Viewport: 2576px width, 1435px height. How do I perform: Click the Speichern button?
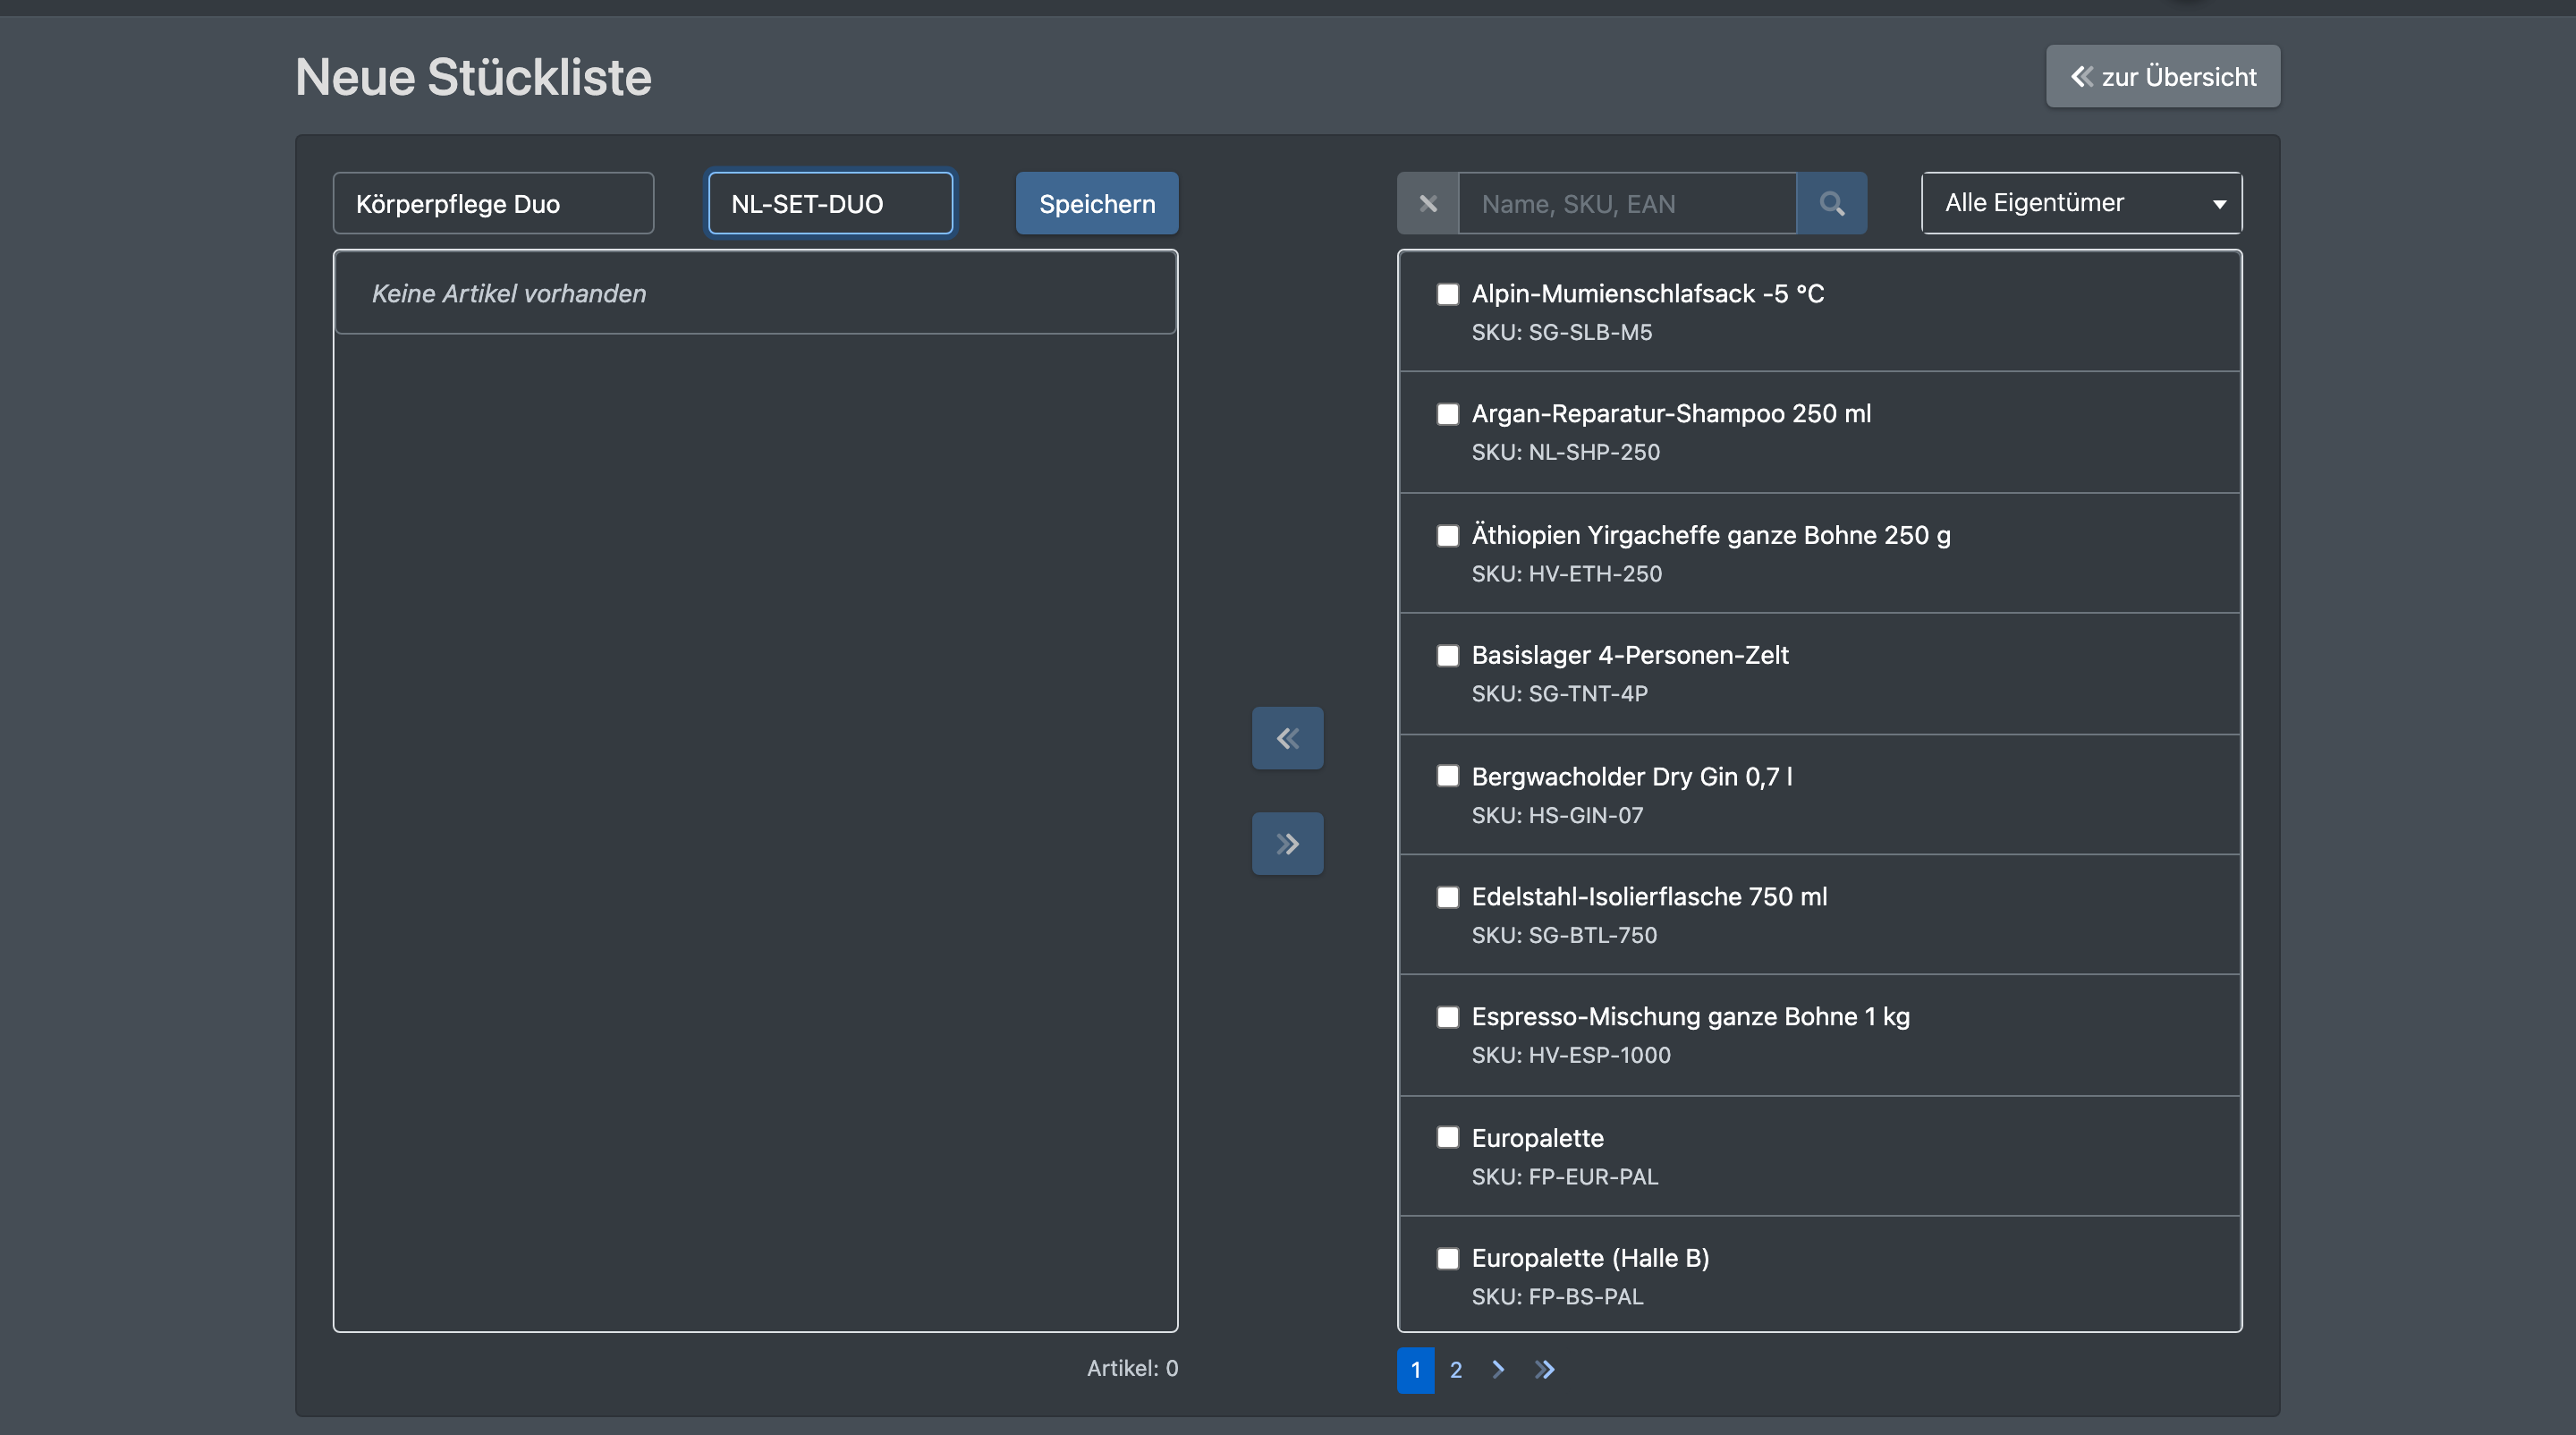pyautogui.click(x=1097, y=203)
